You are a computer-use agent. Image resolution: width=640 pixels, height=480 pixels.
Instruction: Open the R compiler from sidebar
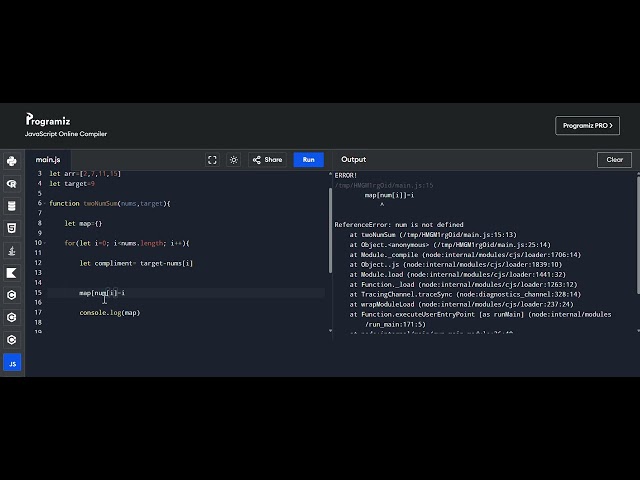[x=12, y=184]
